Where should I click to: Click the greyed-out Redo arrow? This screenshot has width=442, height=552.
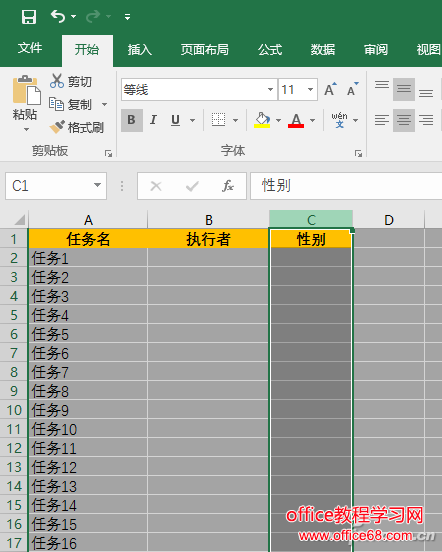pos(93,17)
